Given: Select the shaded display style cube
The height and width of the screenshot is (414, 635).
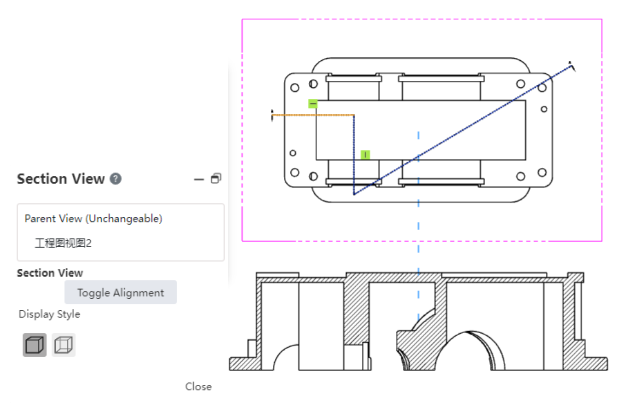Looking at the screenshot, I should 34,345.
